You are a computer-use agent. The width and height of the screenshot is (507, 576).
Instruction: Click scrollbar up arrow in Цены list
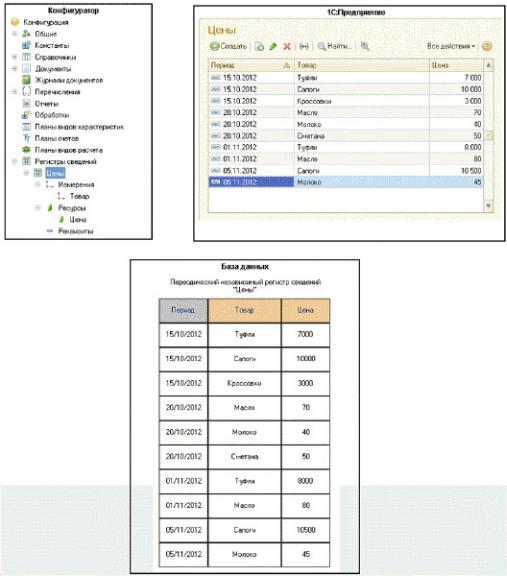click(488, 65)
